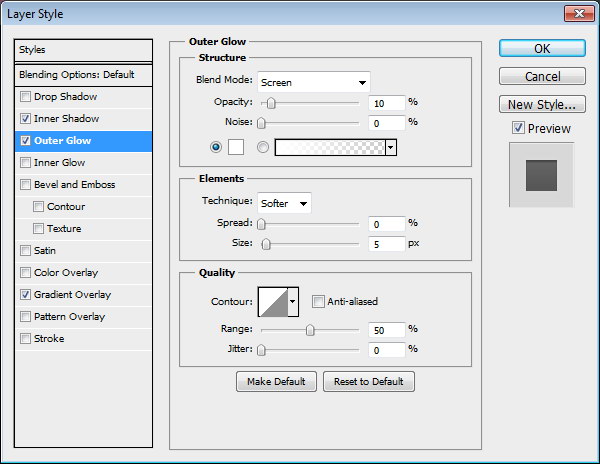The height and width of the screenshot is (464, 600).
Task: Open the Blend Mode dropdown
Action: point(313,82)
